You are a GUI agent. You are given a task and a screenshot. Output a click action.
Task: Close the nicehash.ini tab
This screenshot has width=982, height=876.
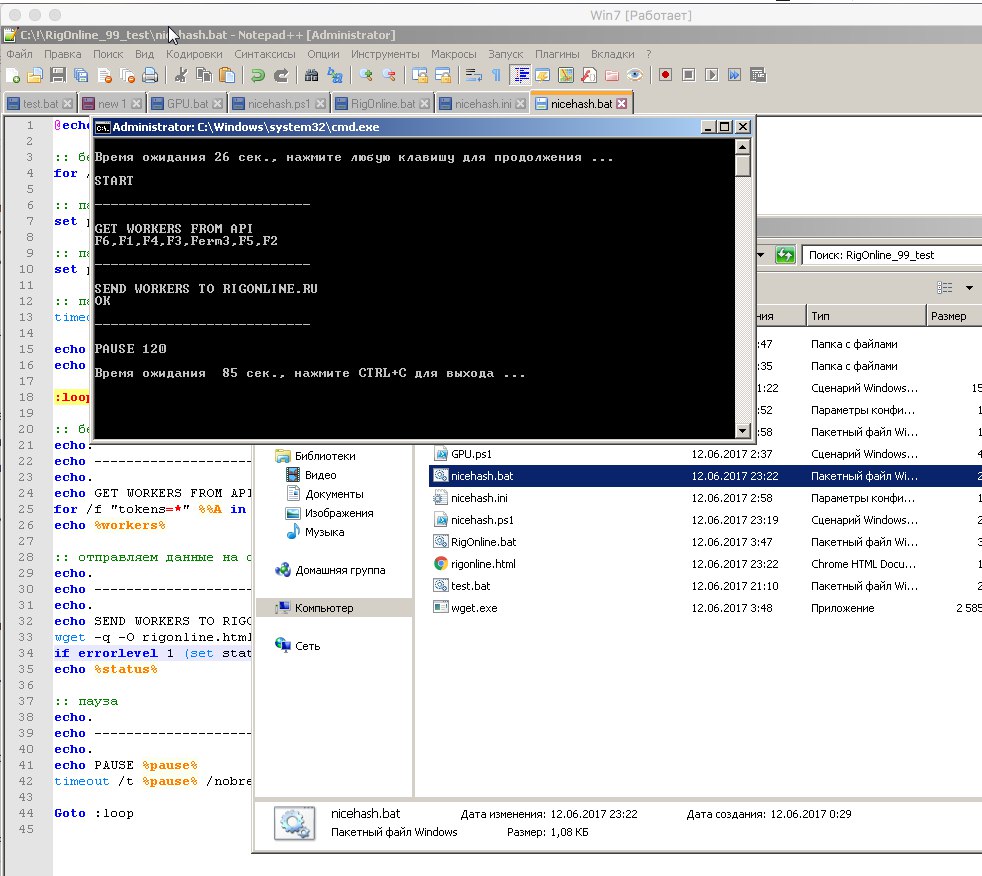point(520,104)
